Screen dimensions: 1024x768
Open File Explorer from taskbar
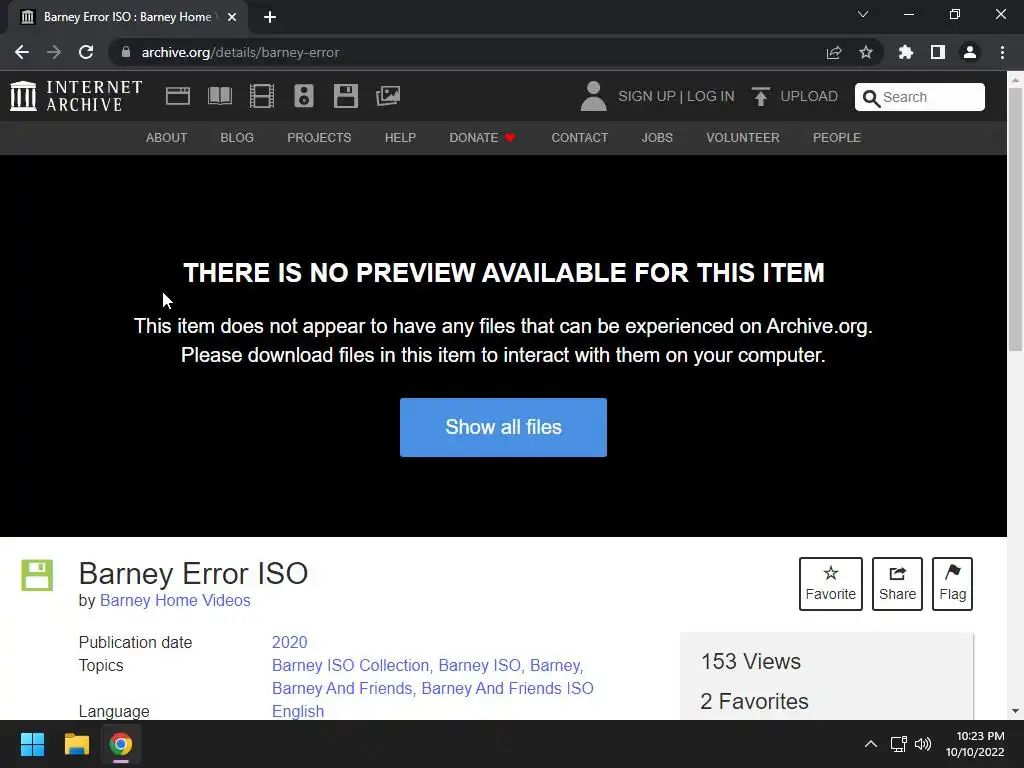pos(76,744)
